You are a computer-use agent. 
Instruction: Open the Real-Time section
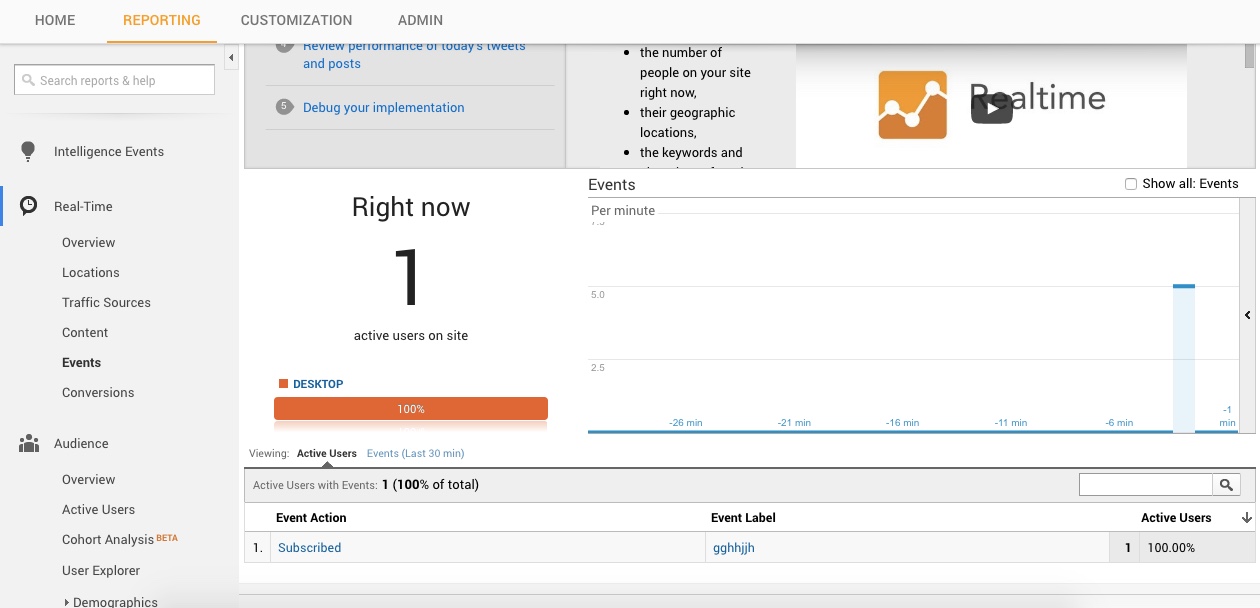pos(83,207)
